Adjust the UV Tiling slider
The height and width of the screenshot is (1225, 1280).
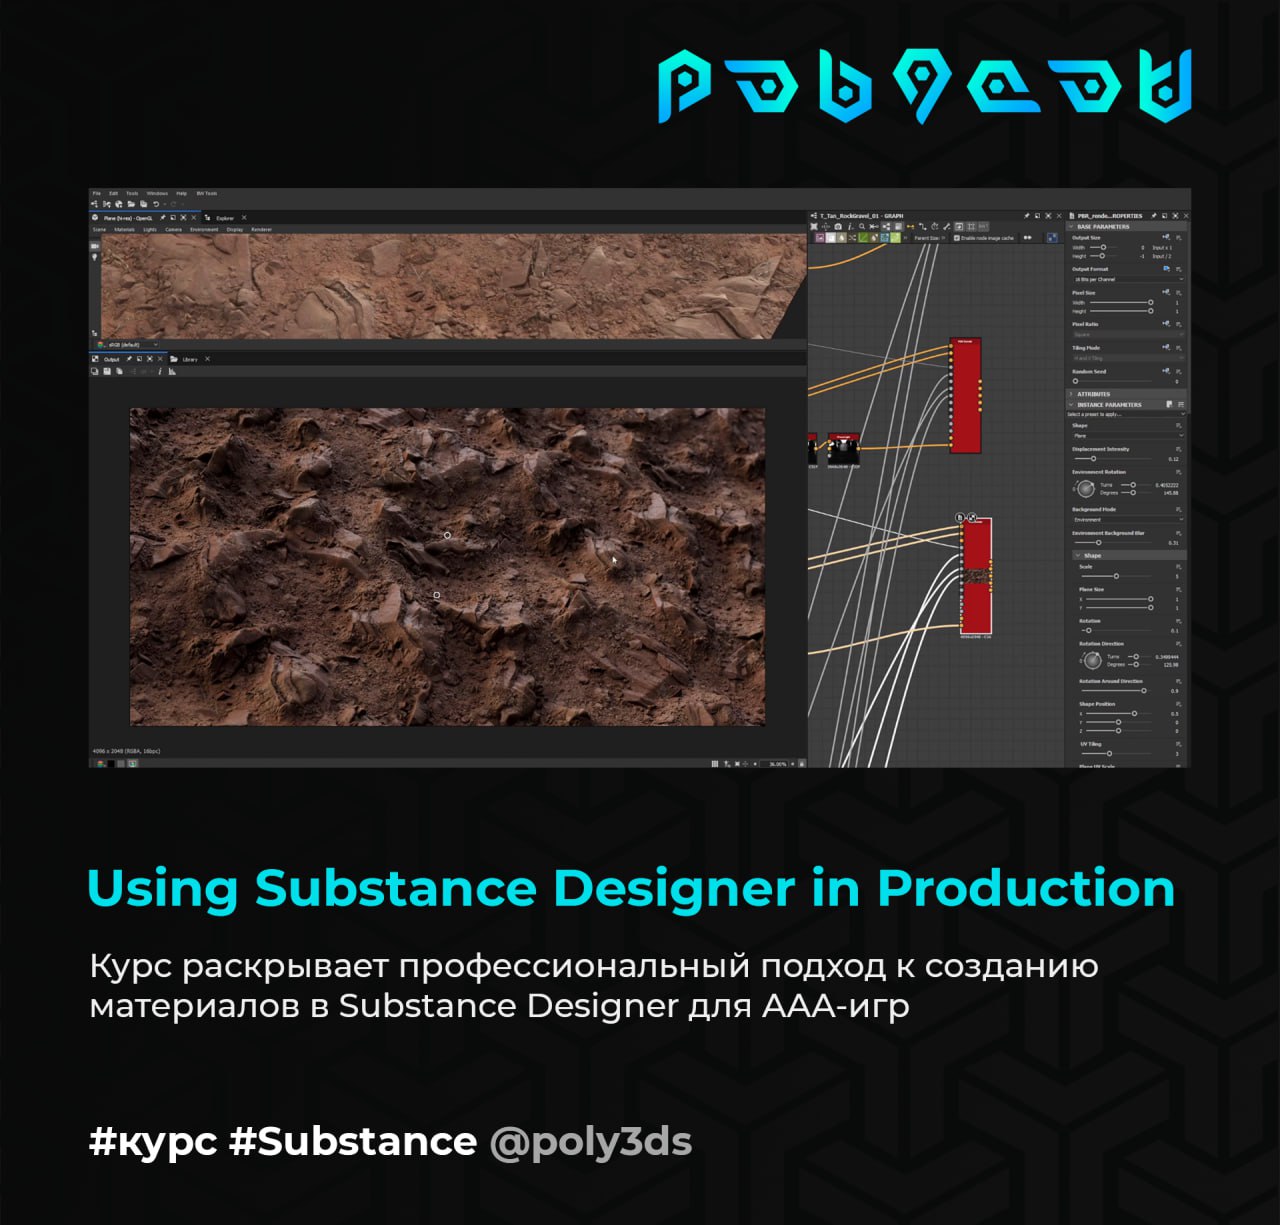tap(1116, 753)
